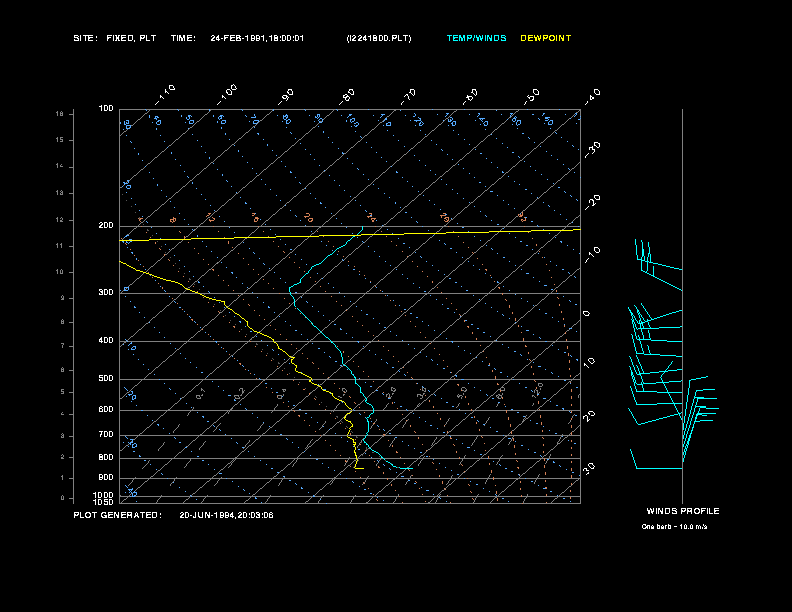
Task: Click the cyan TEMP/WINDS legend label
Action: tap(476, 38)
